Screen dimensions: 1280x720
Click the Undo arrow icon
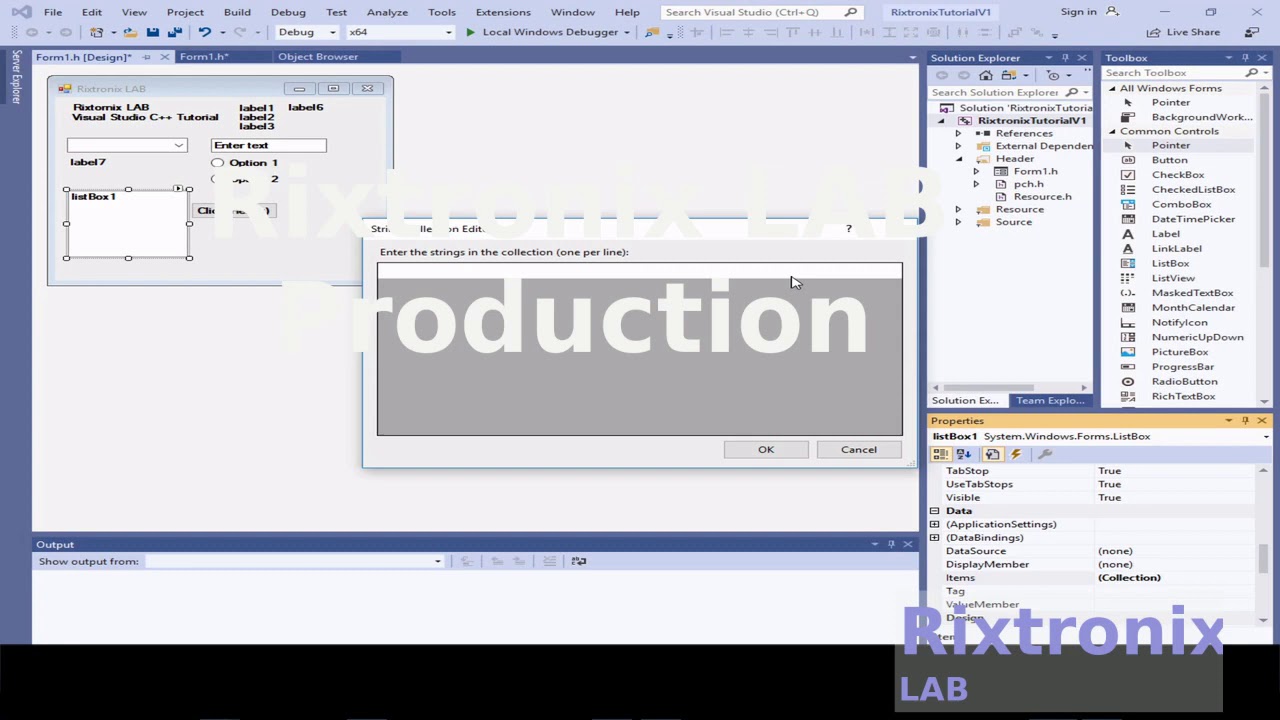coord(204,32)
